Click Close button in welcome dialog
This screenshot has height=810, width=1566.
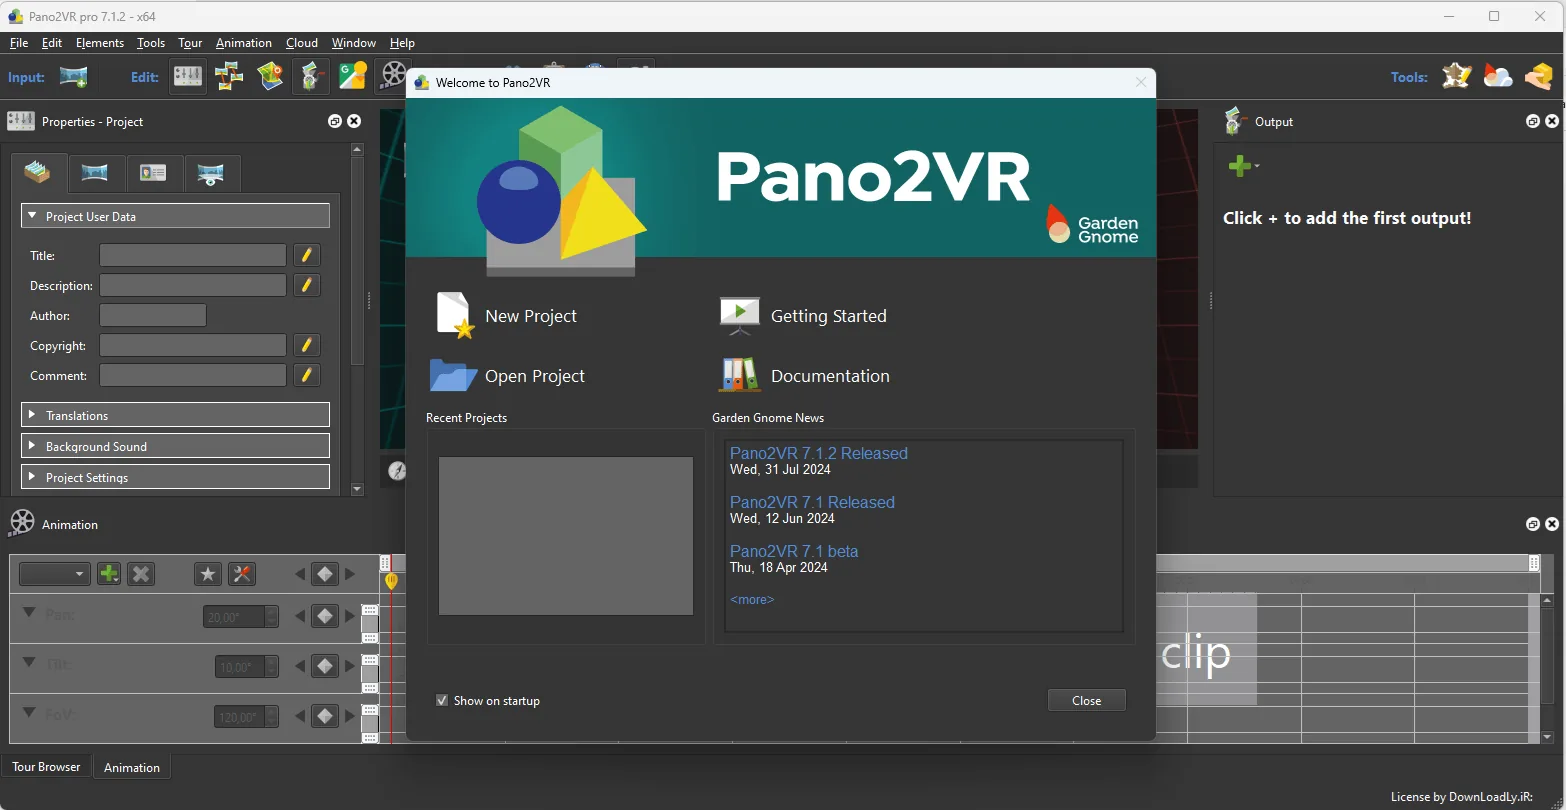(x=1087, y=700)
